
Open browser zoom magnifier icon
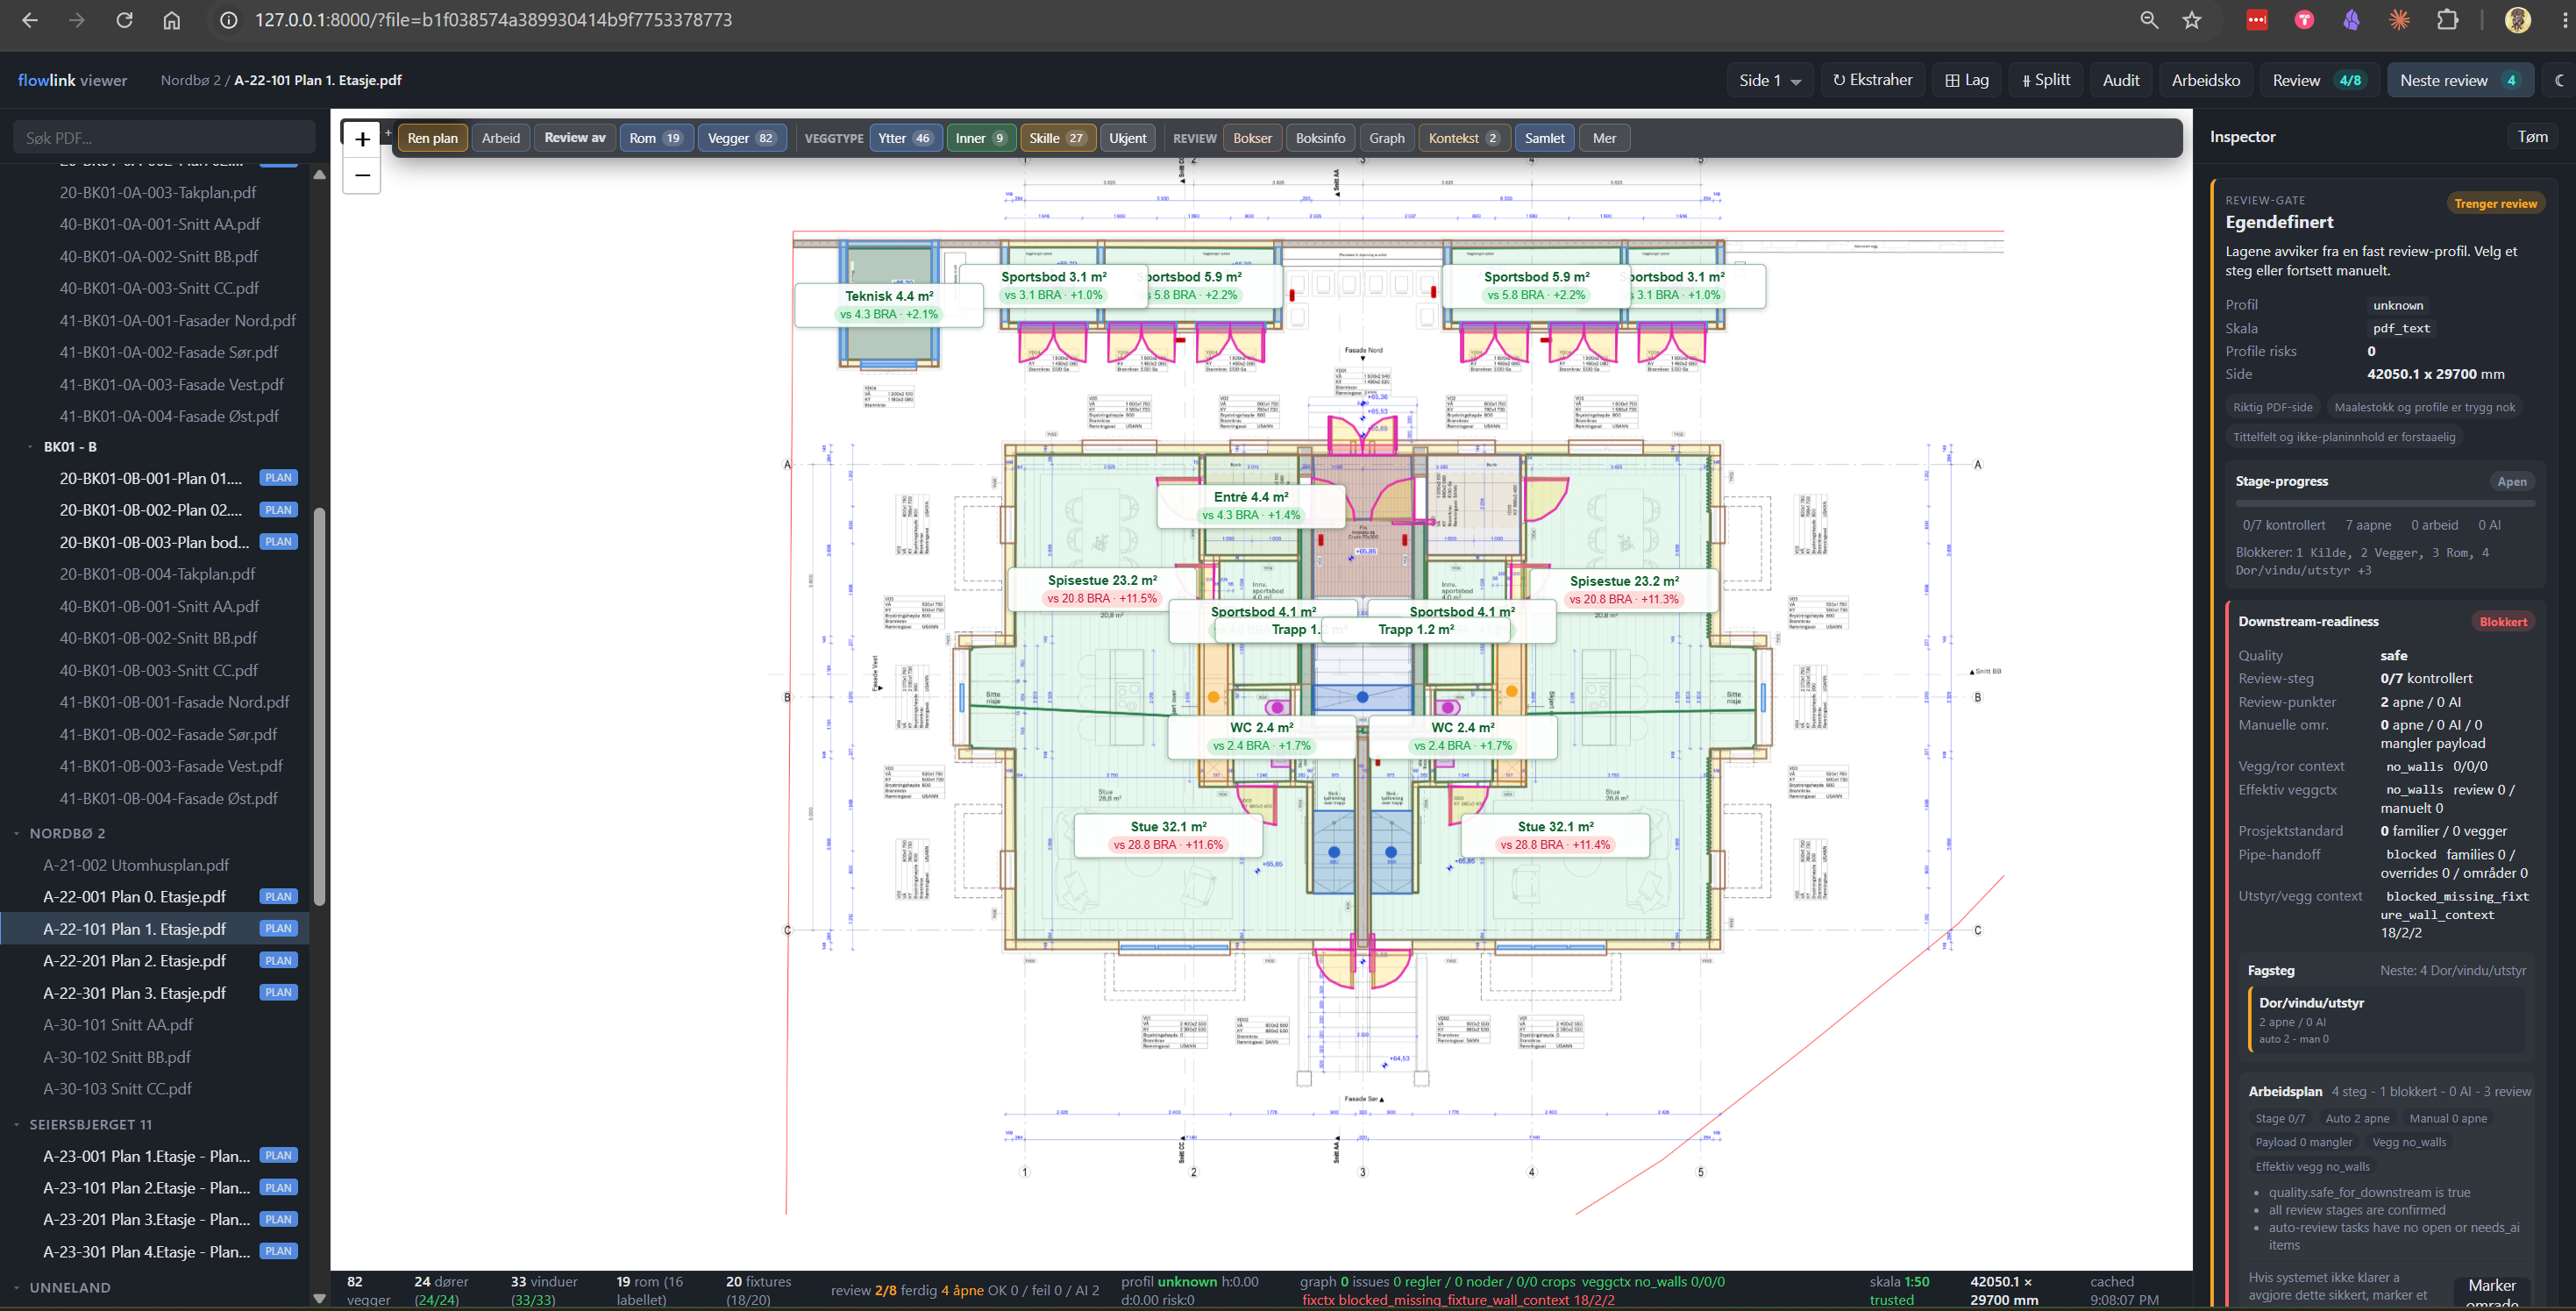pos(2149,20)
